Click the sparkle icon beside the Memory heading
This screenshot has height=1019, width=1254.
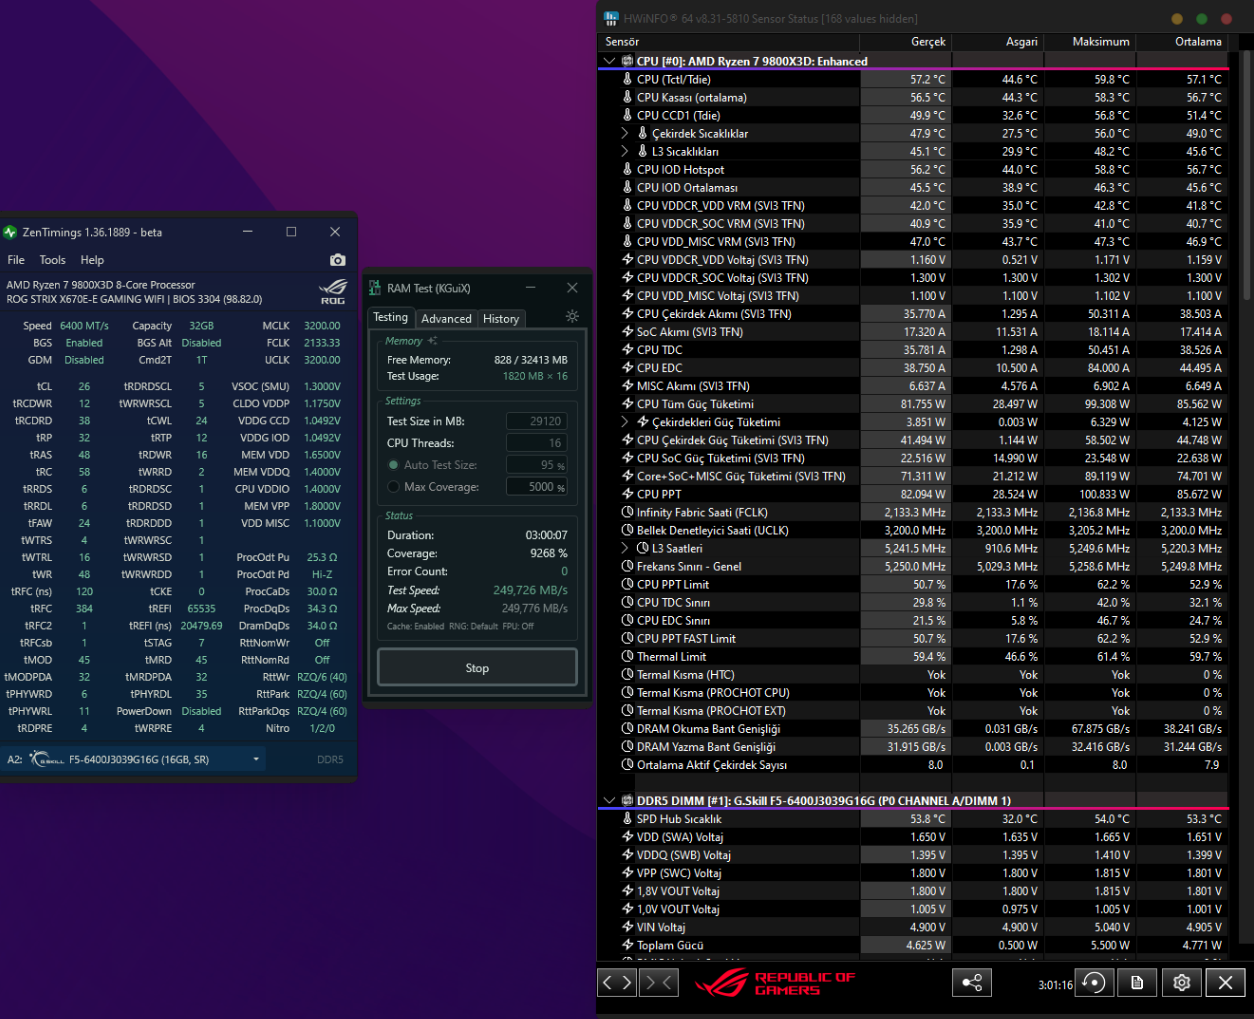(x=432, y=341)
